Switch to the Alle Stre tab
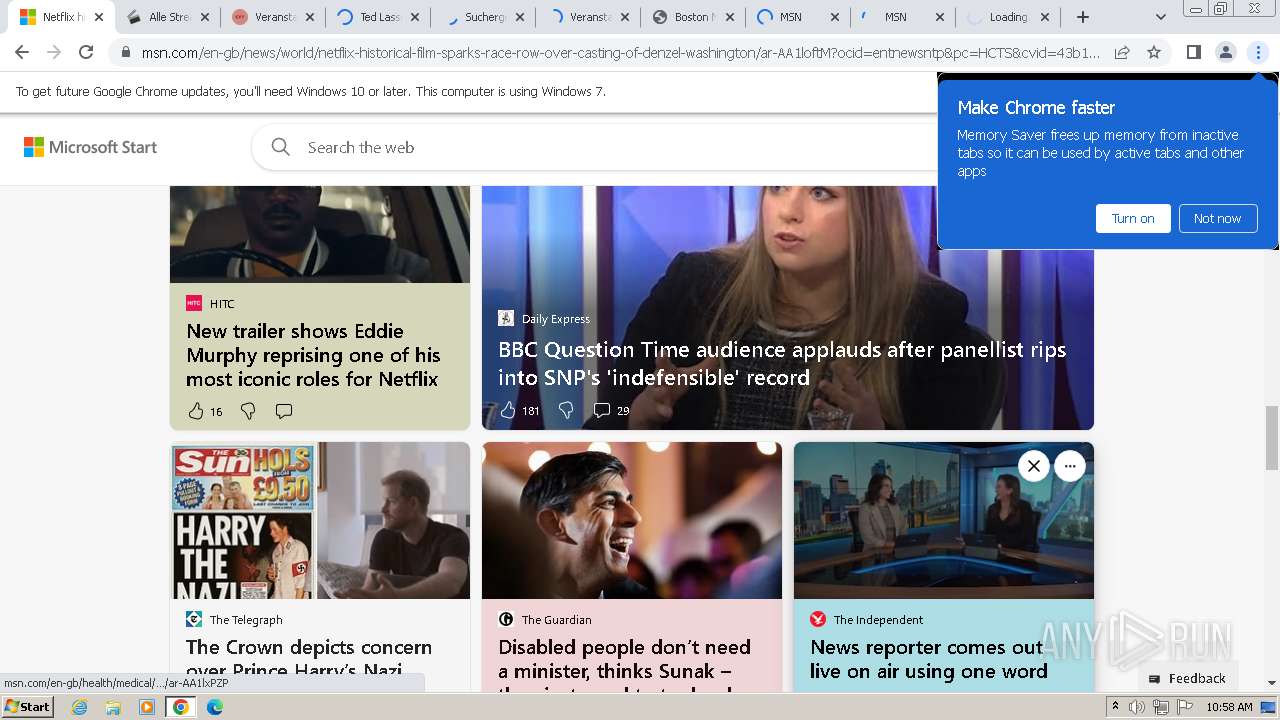Image resolution: width=1280 pixels, height=720 pixels. point(170,17)
